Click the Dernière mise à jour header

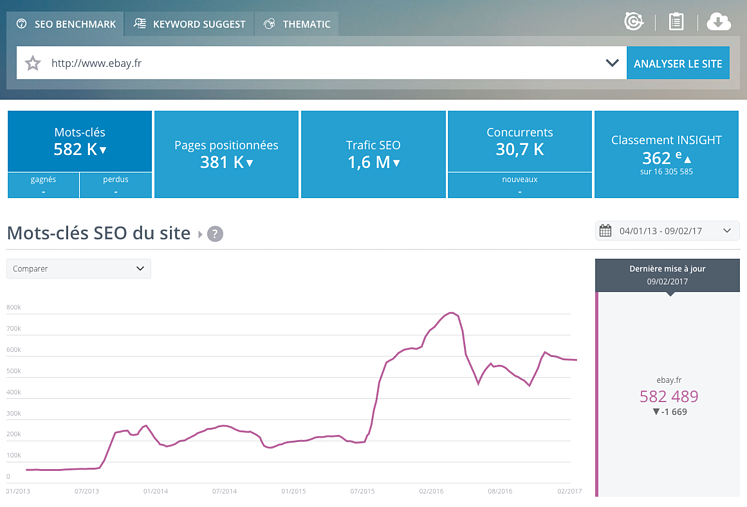(x=667, y=275)
